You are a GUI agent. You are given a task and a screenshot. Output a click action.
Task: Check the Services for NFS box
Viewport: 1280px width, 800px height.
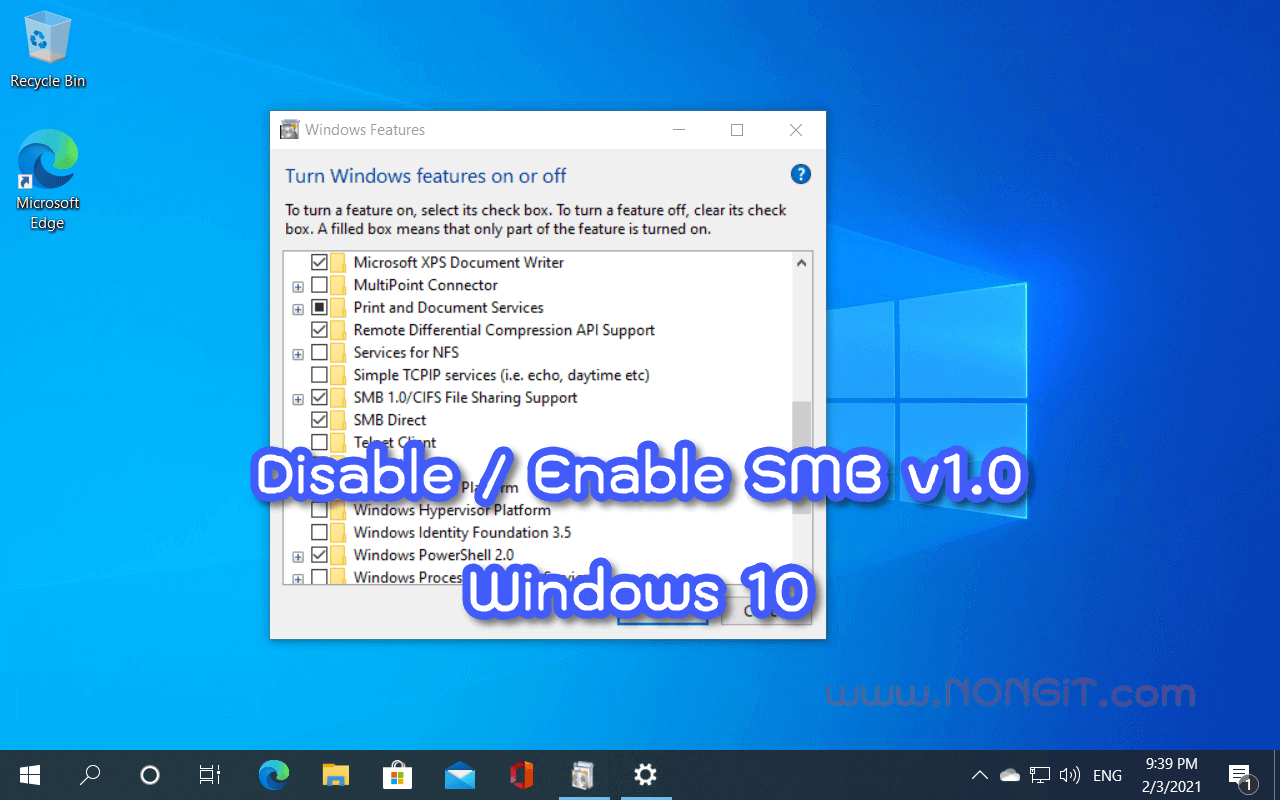(319, 352)
